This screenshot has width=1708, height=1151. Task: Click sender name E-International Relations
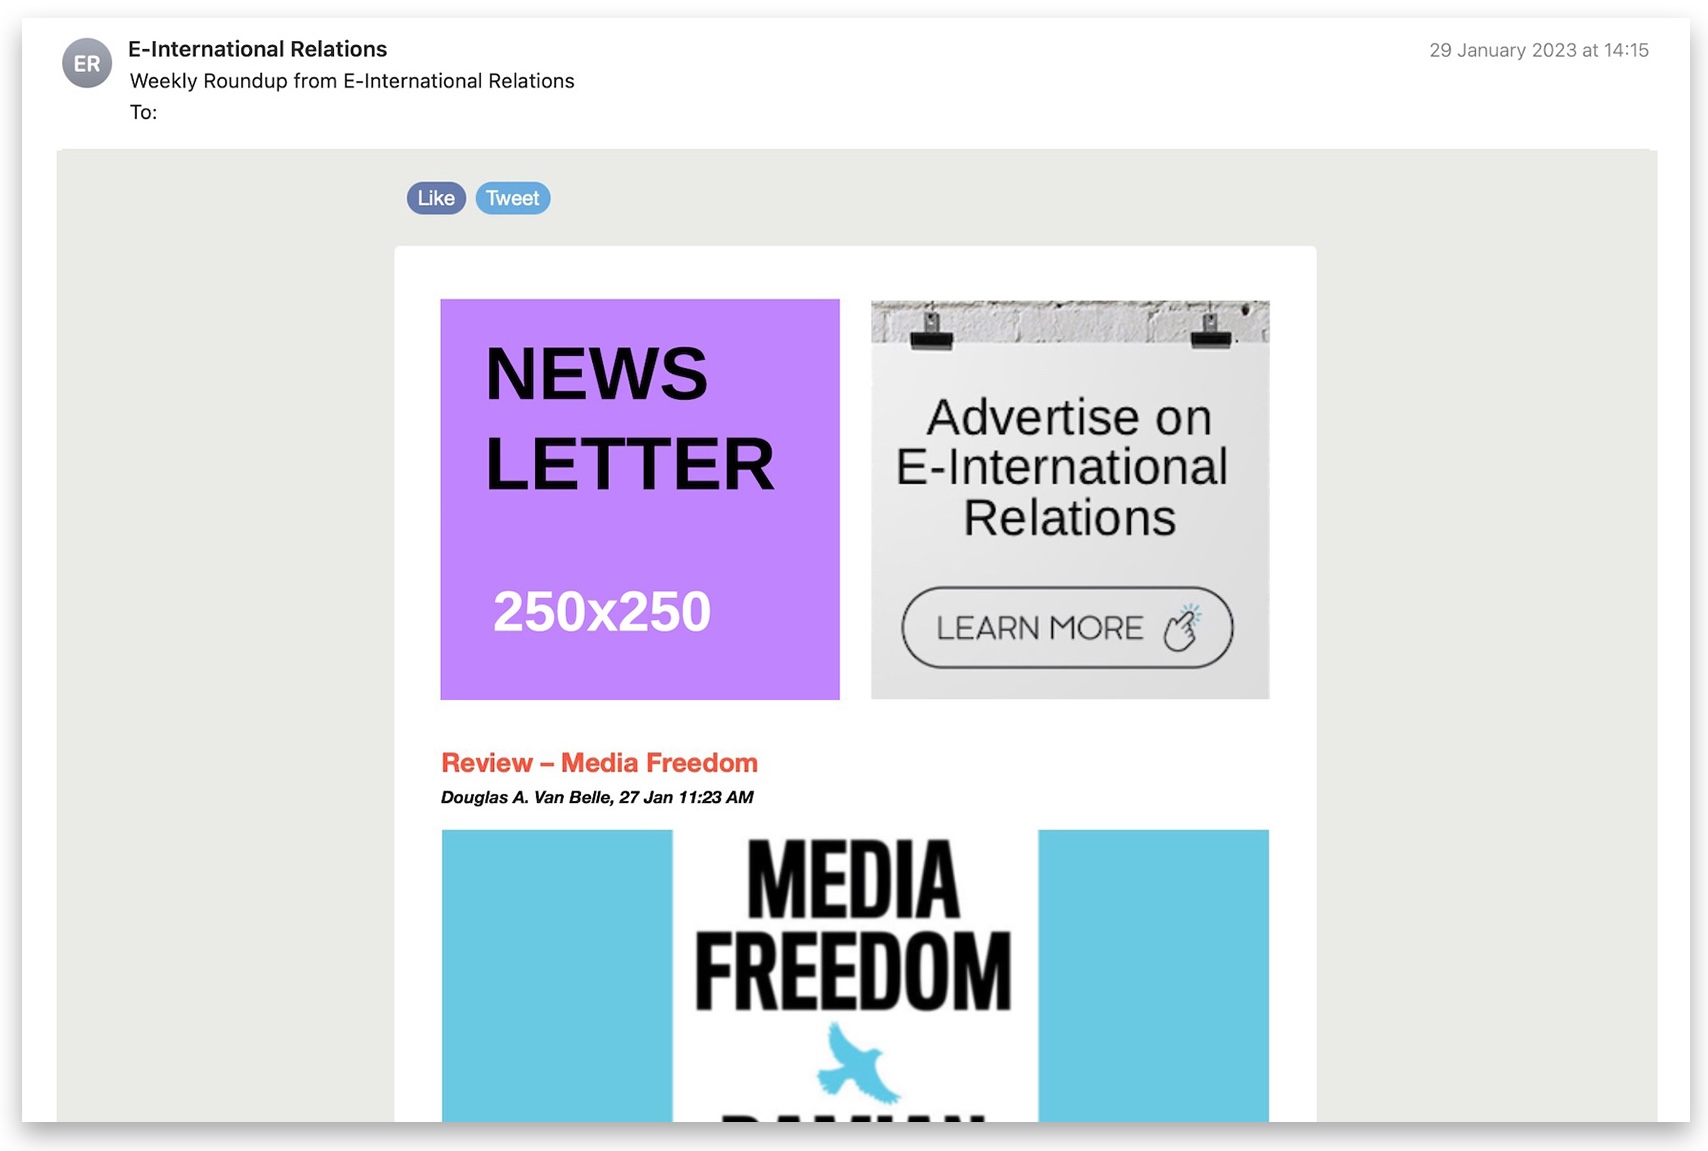(x=257, y=49)
